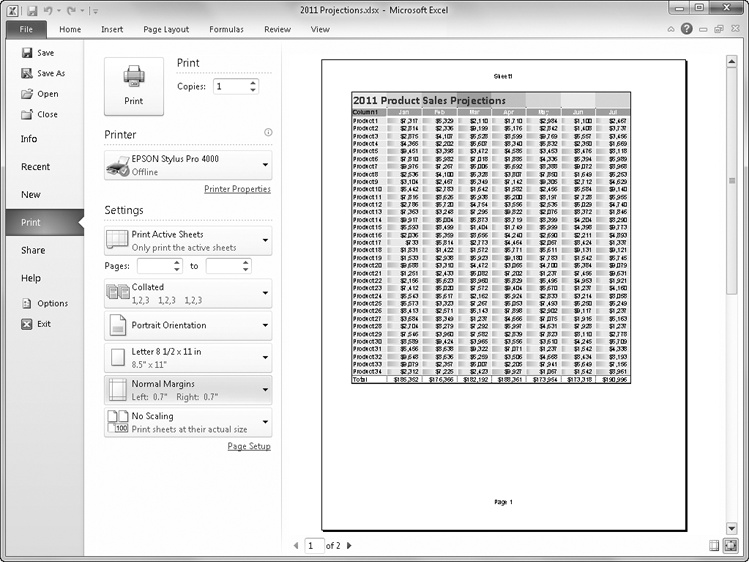The image size is (749, 562).
Task: Switch to the Formulas tab
Action: [226, 29]
